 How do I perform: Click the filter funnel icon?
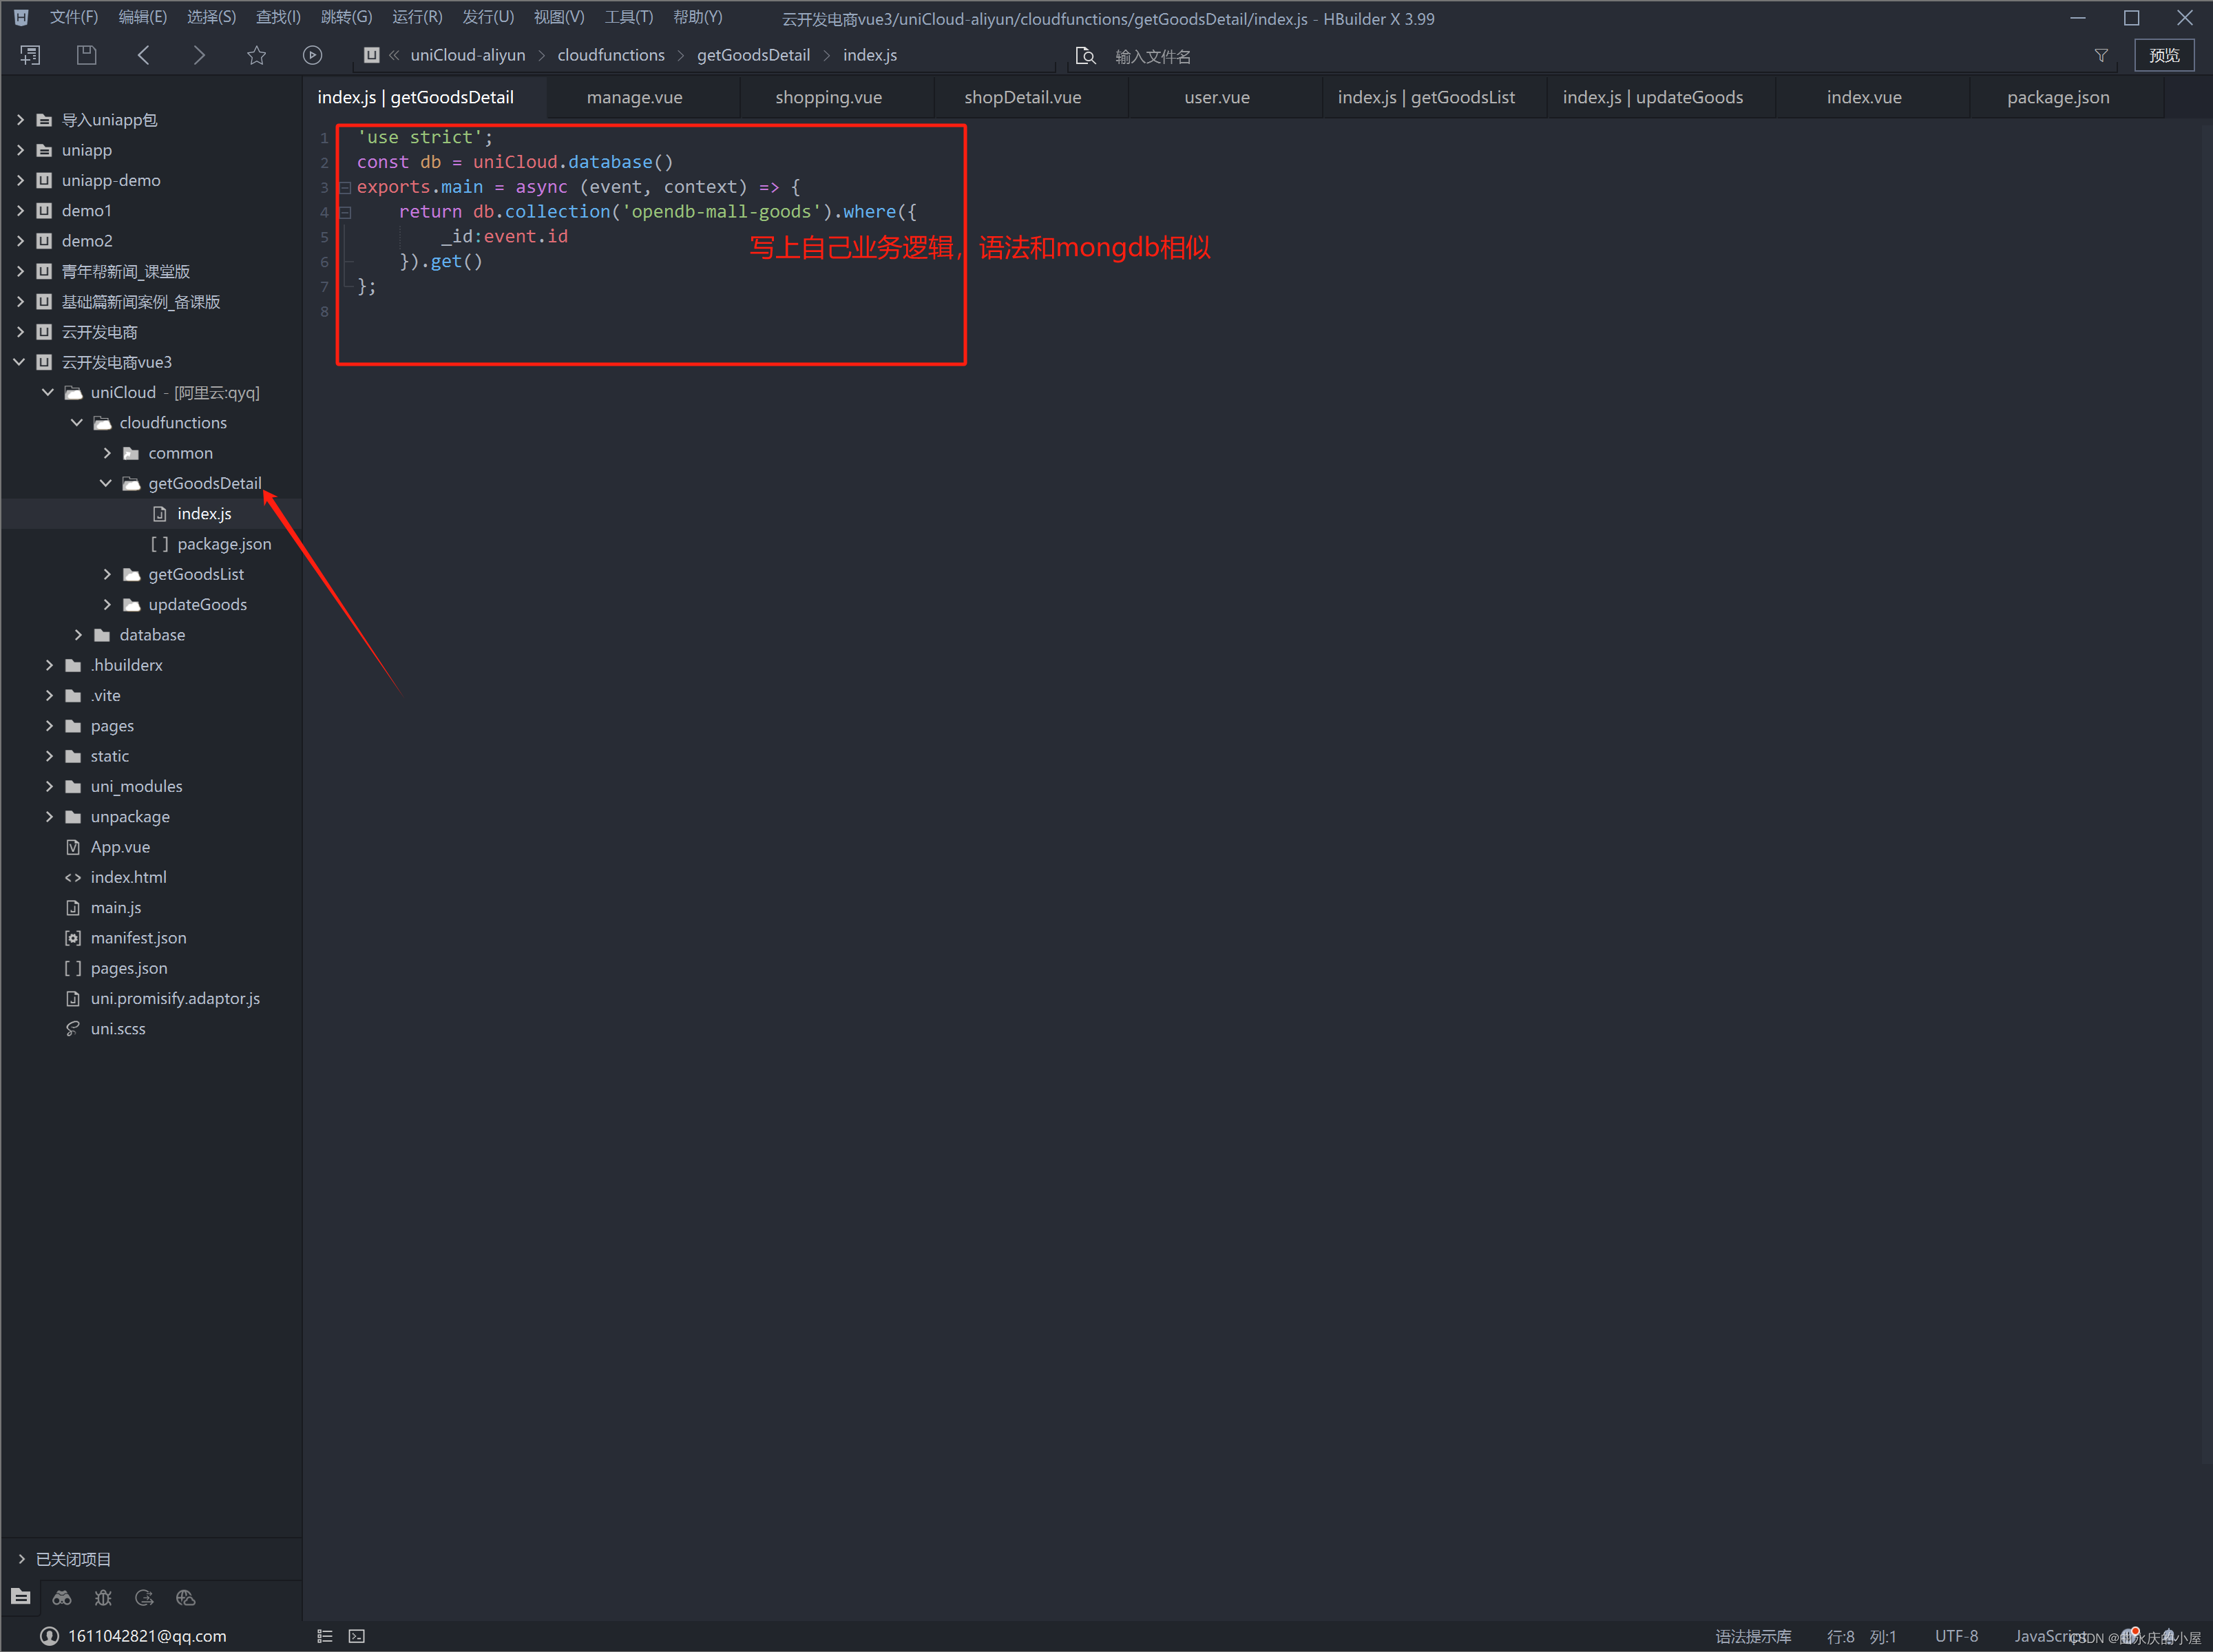[x=2101, y=56]
